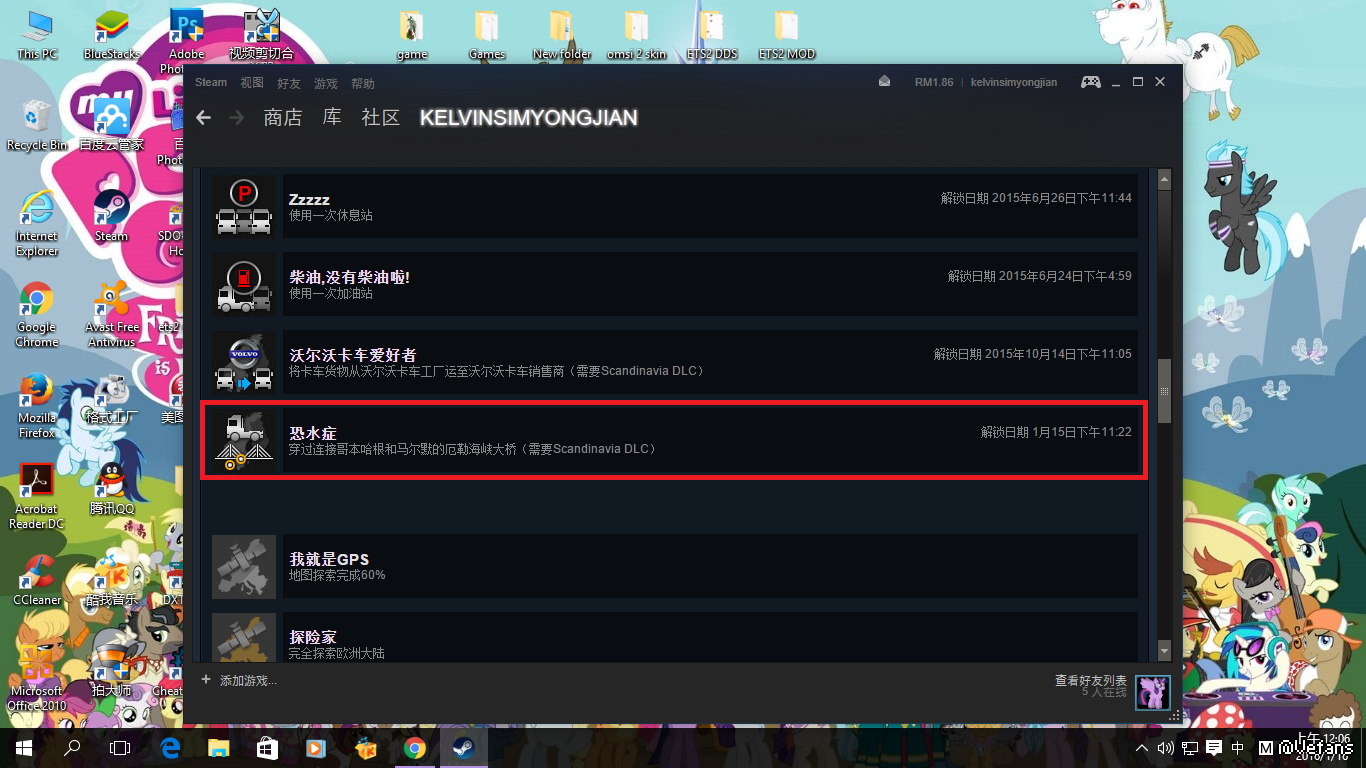The height and width of the screenshot is (768, 1366).
Task: Open the Steam menu in the menu bar
Action: pos(211,83)
